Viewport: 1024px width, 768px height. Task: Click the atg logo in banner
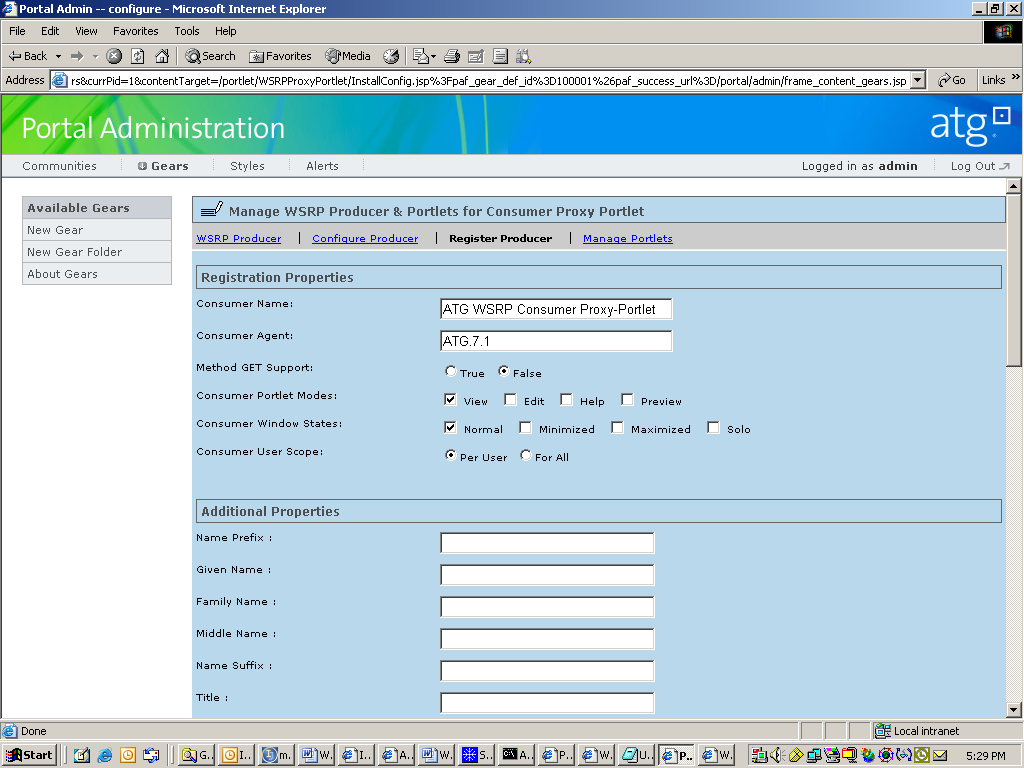pyautogui.click(x=970, y=125)
